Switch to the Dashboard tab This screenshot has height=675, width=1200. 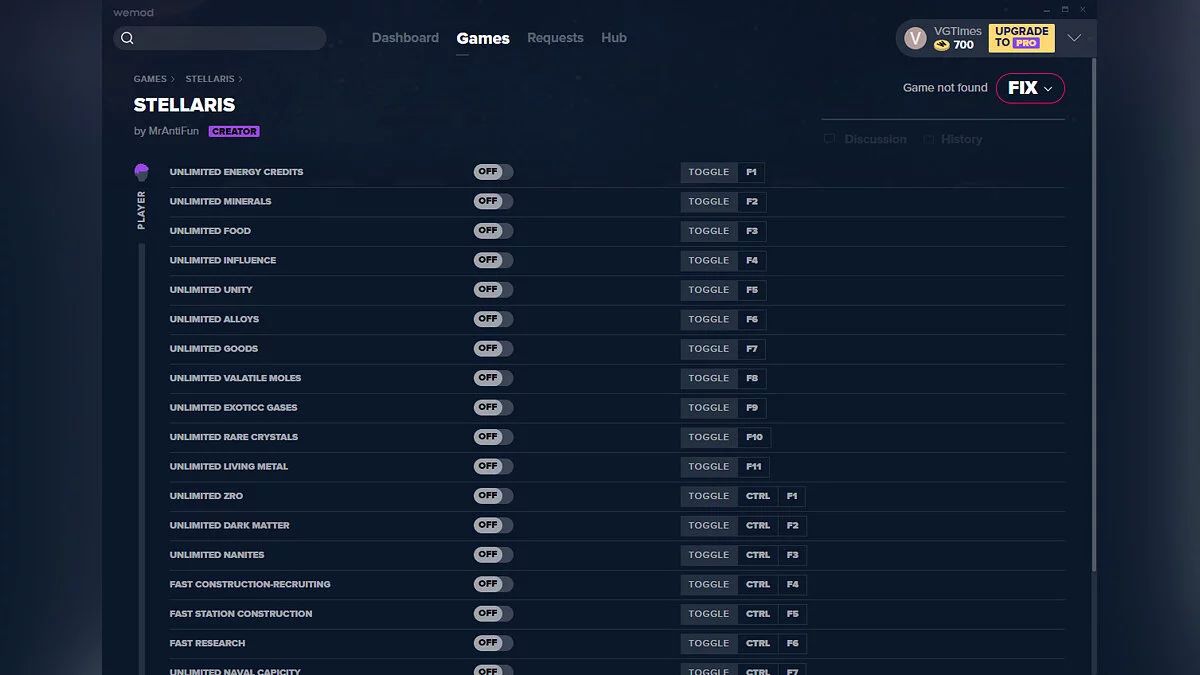pos(405,38)
